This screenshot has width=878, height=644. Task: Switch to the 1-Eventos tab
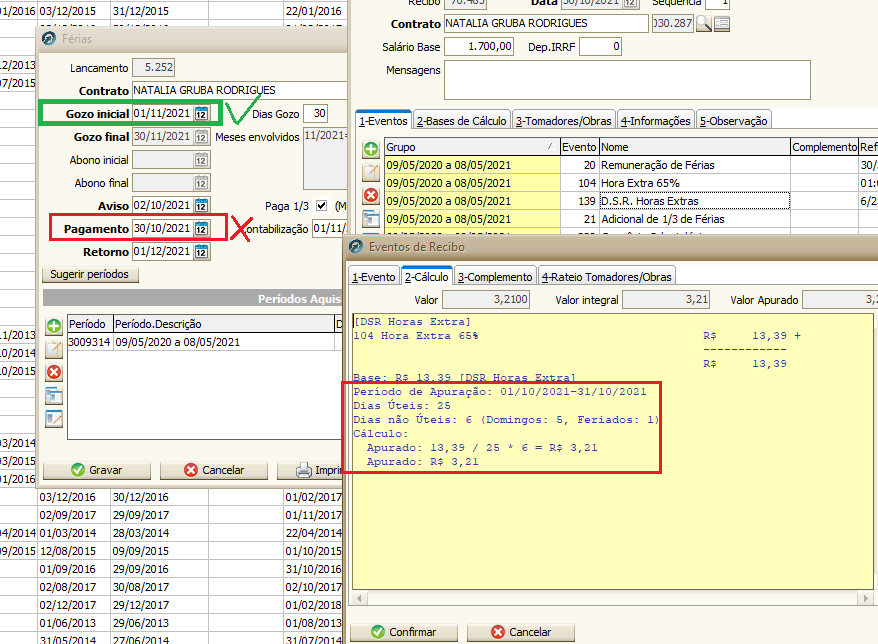[x=384, y=121]
